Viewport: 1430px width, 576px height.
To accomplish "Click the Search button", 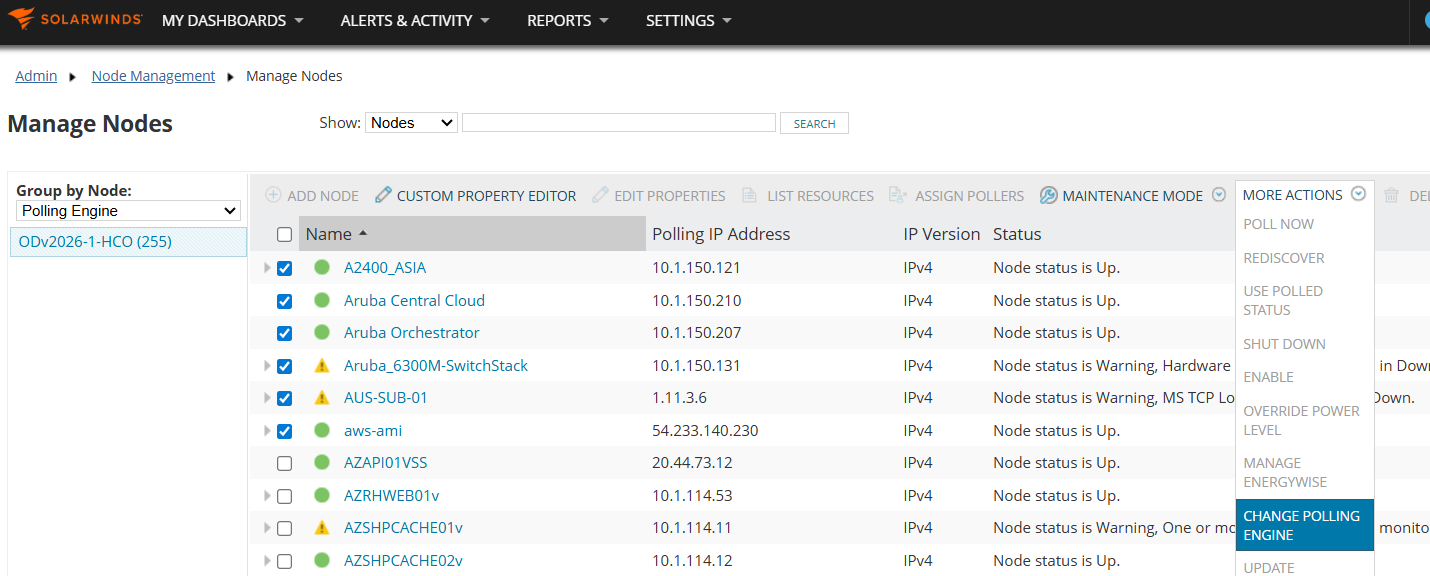I will point(814,123).
